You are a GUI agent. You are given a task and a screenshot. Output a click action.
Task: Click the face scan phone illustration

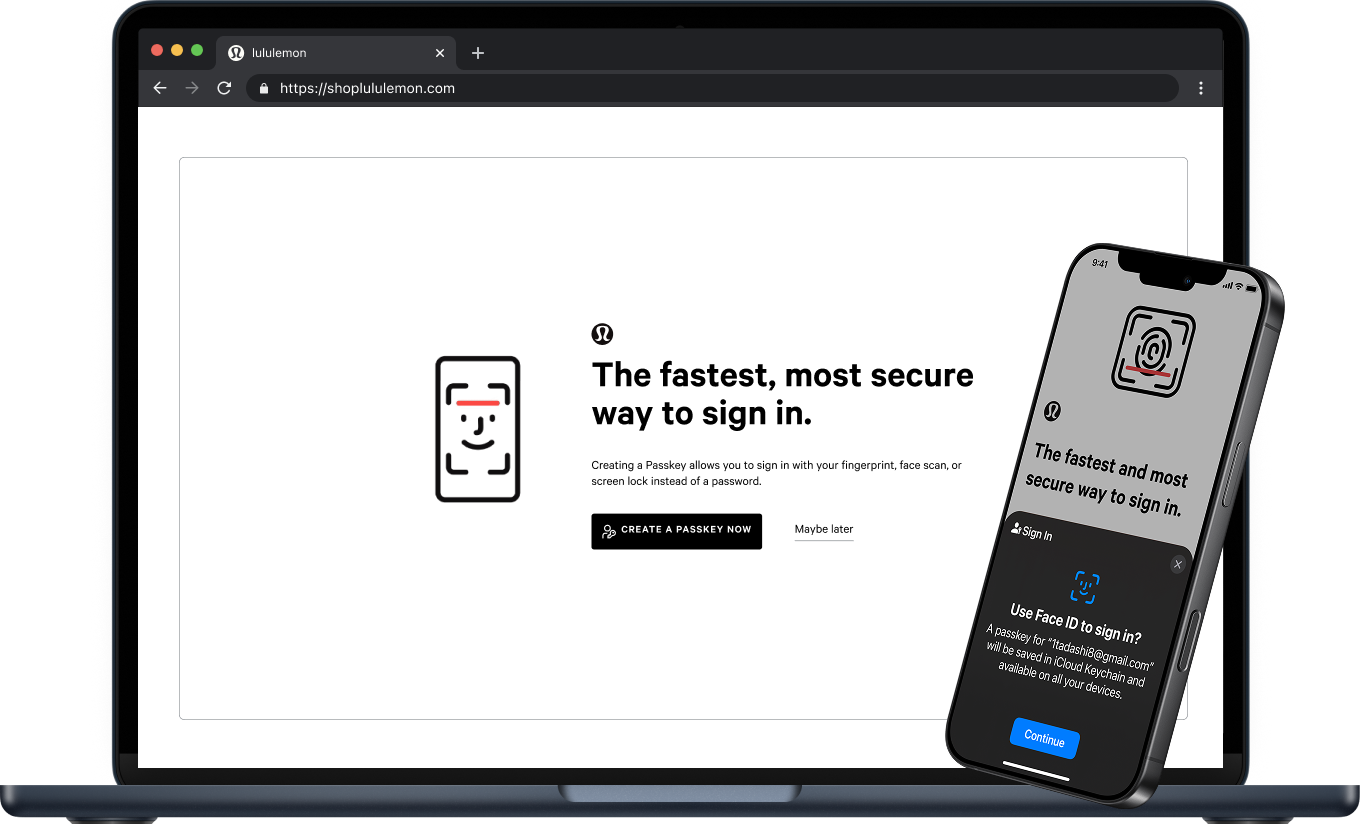478,429
